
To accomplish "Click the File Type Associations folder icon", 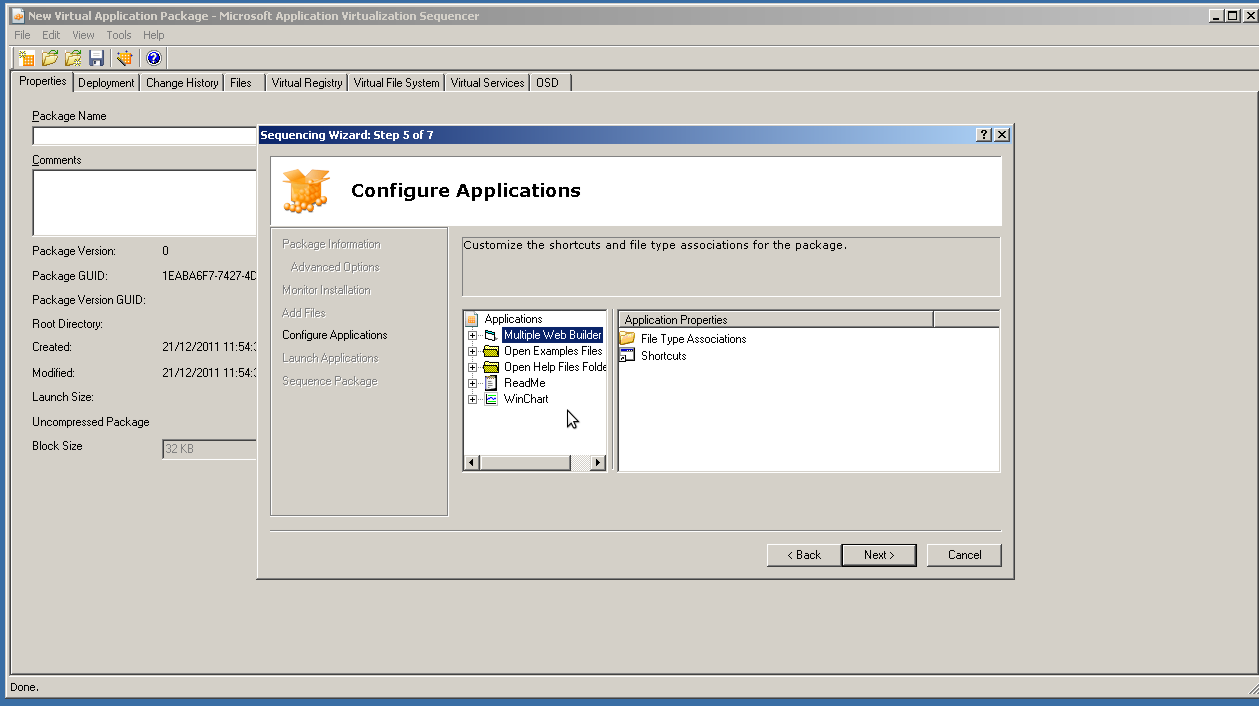I will coord(627,339).
